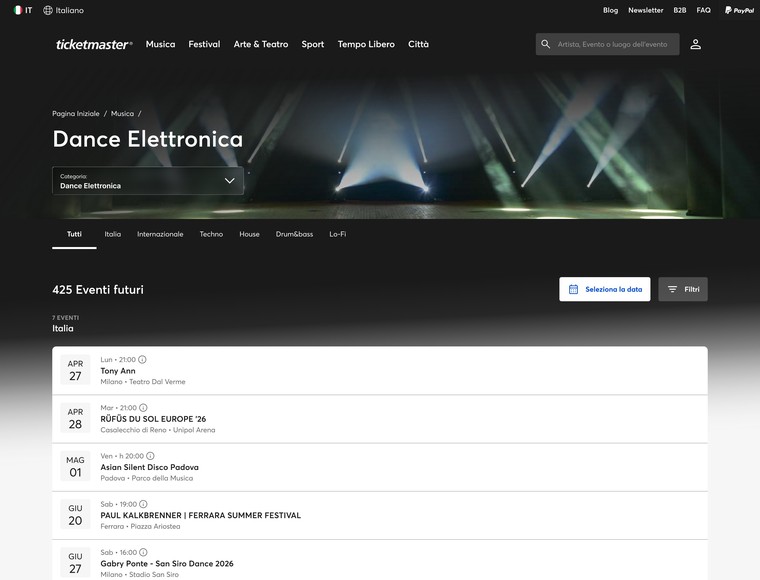
Task: Click info icon for RÜFÜS DU SOL event
Action: coord(143,408)
